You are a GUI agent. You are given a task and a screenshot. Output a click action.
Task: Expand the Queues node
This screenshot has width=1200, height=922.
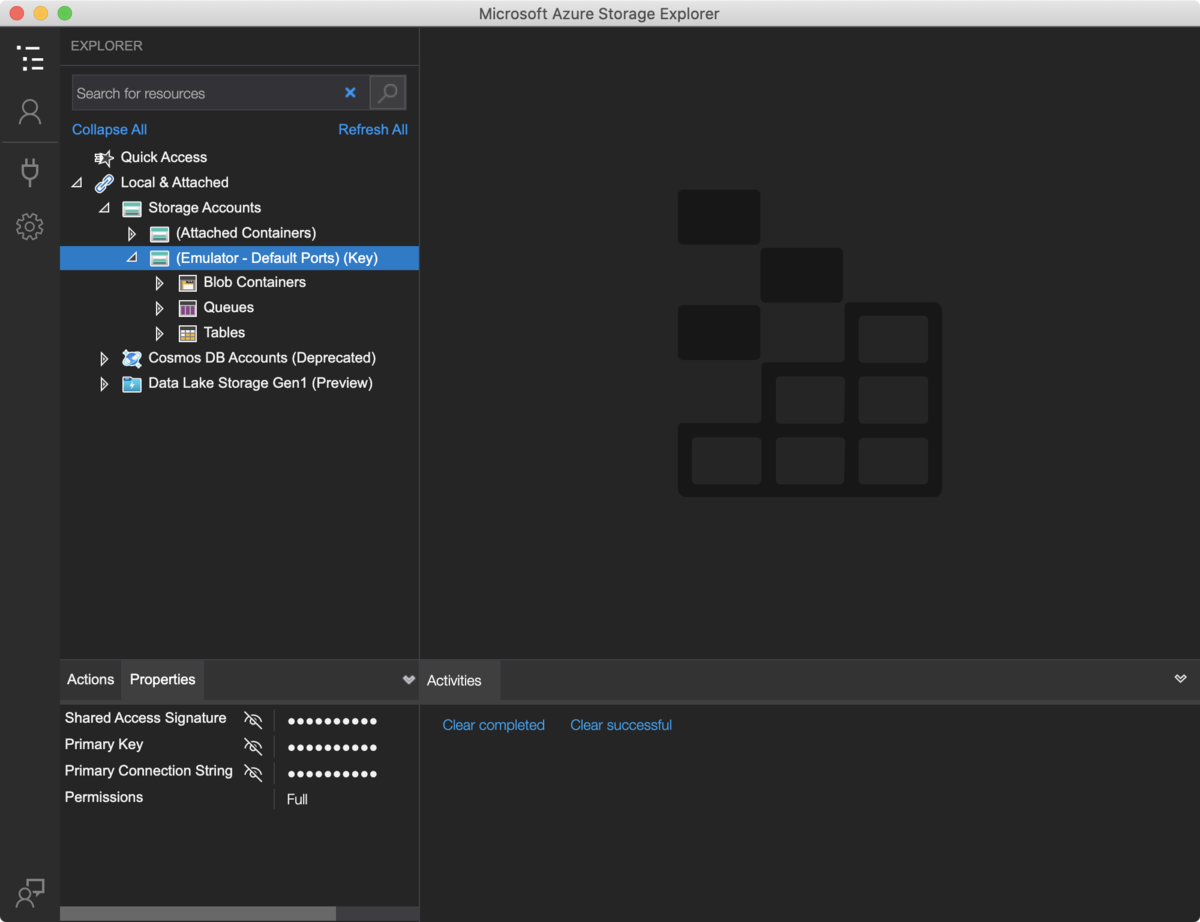[x=159, y=308]
